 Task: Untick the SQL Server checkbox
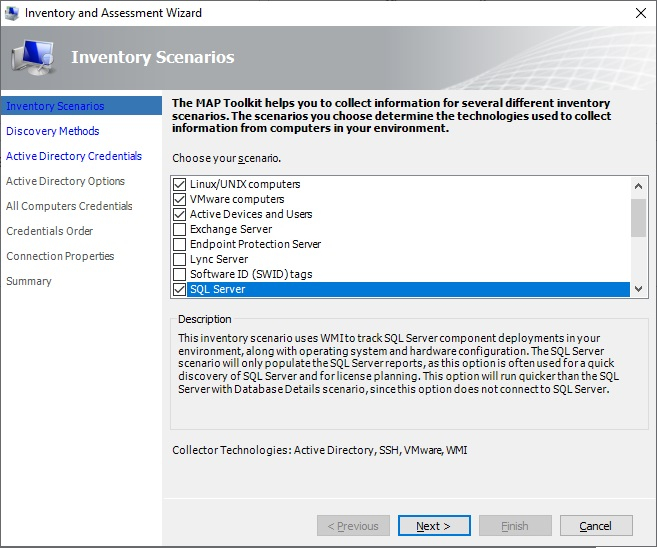point(179,290)
